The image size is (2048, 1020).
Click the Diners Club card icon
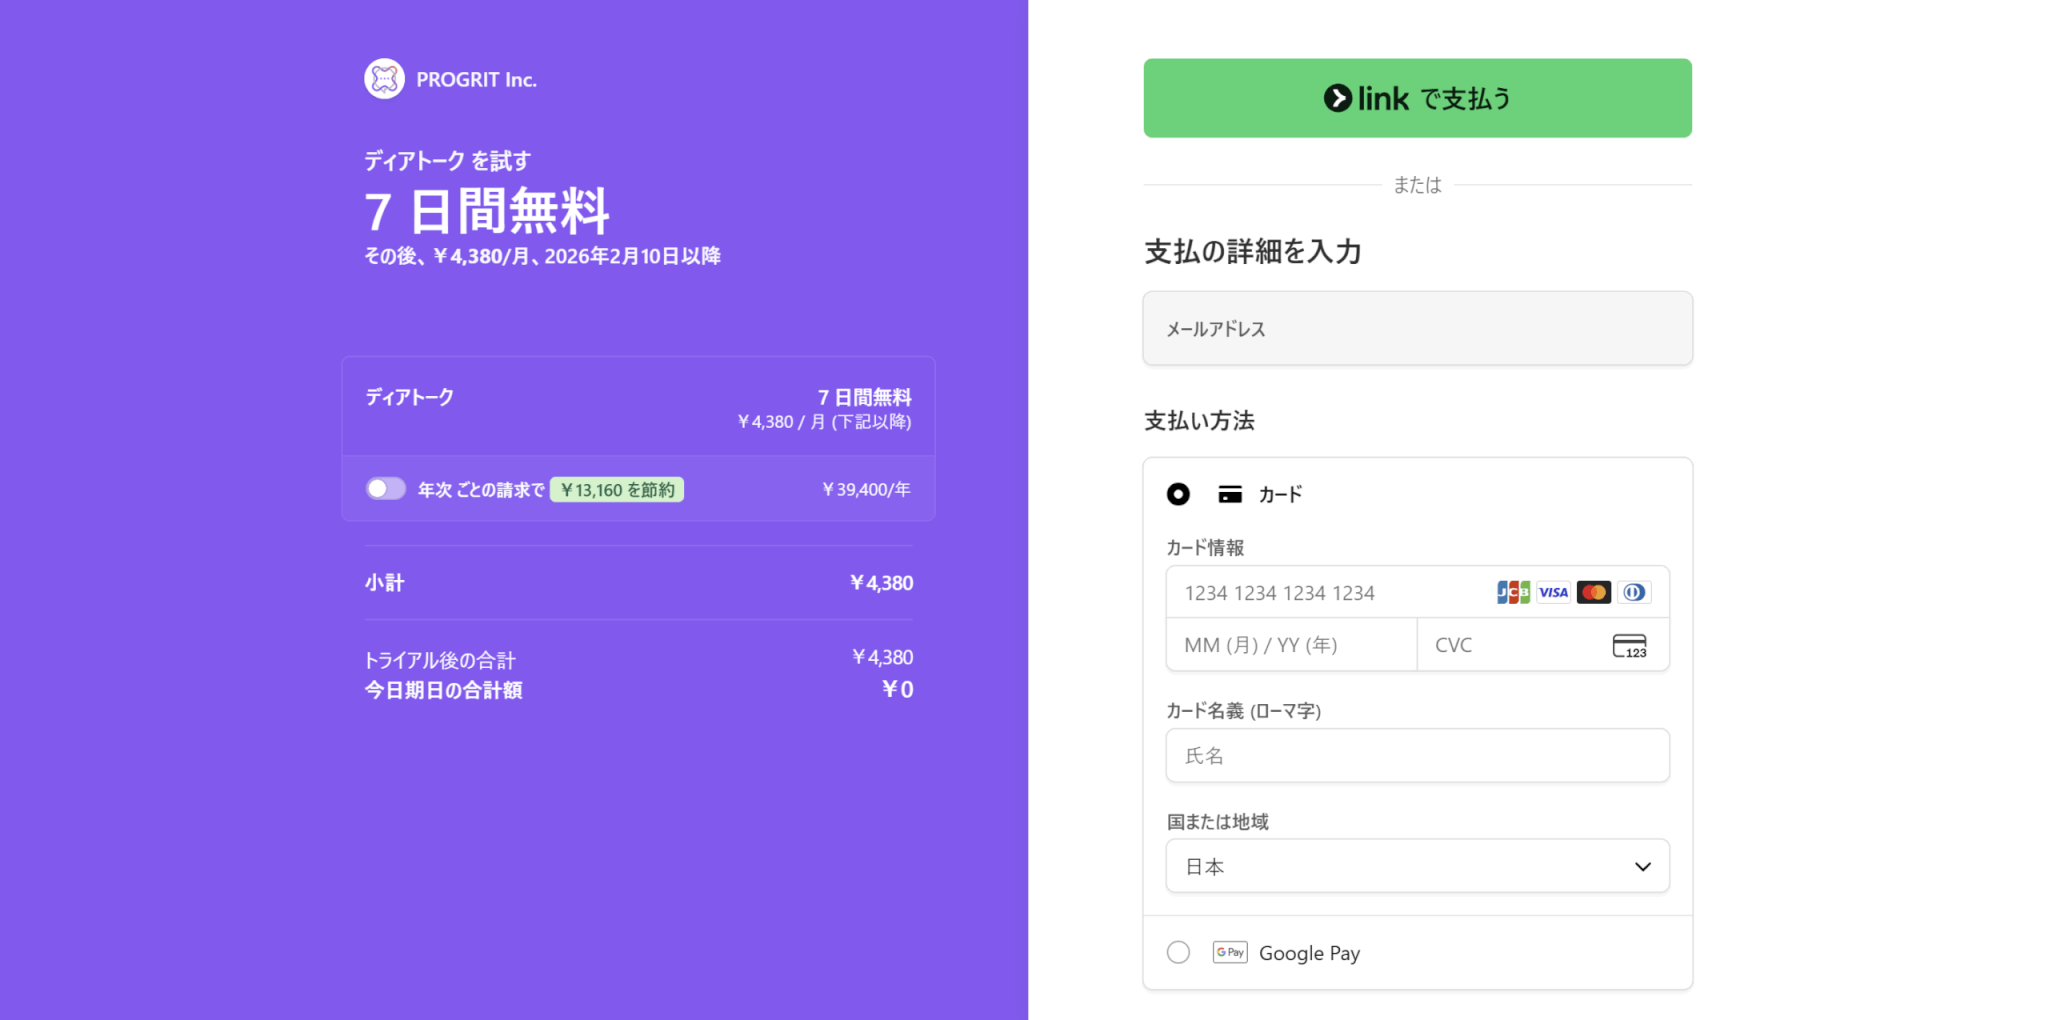point(1633,593)
